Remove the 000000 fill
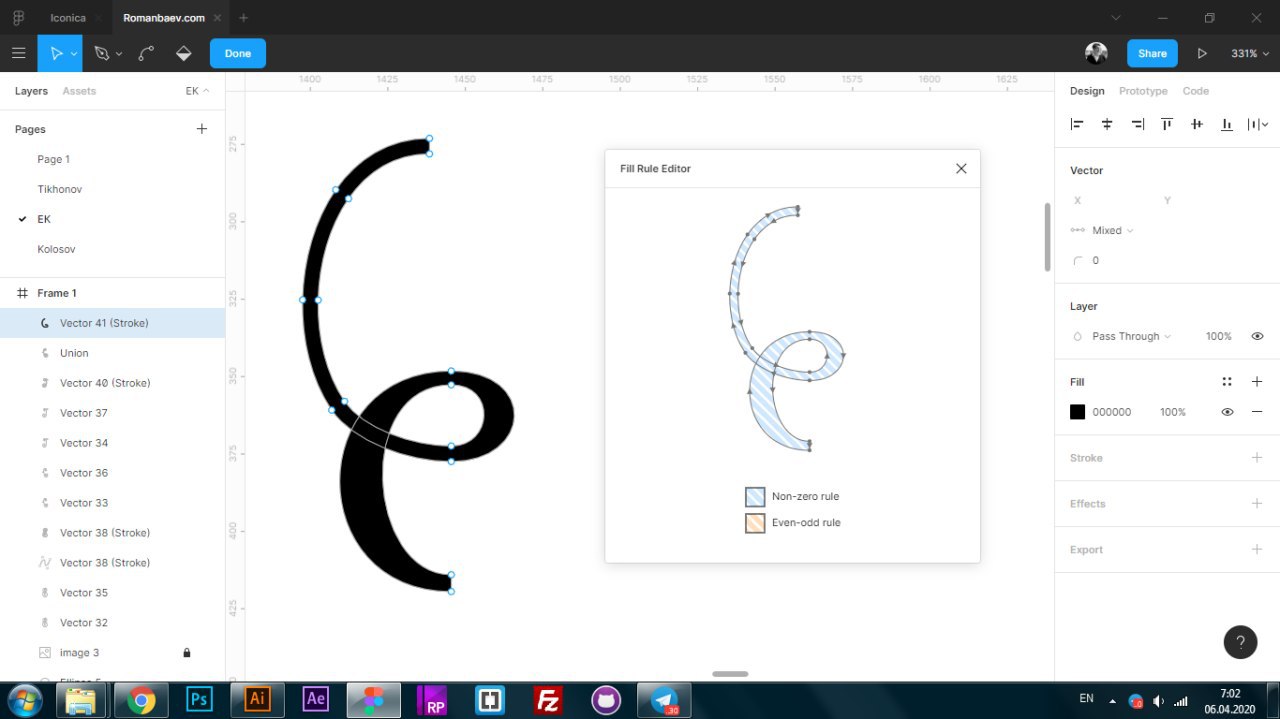Image resolution: width=1280 pixels, height=719 pixels. click(x=1257, y=412)
